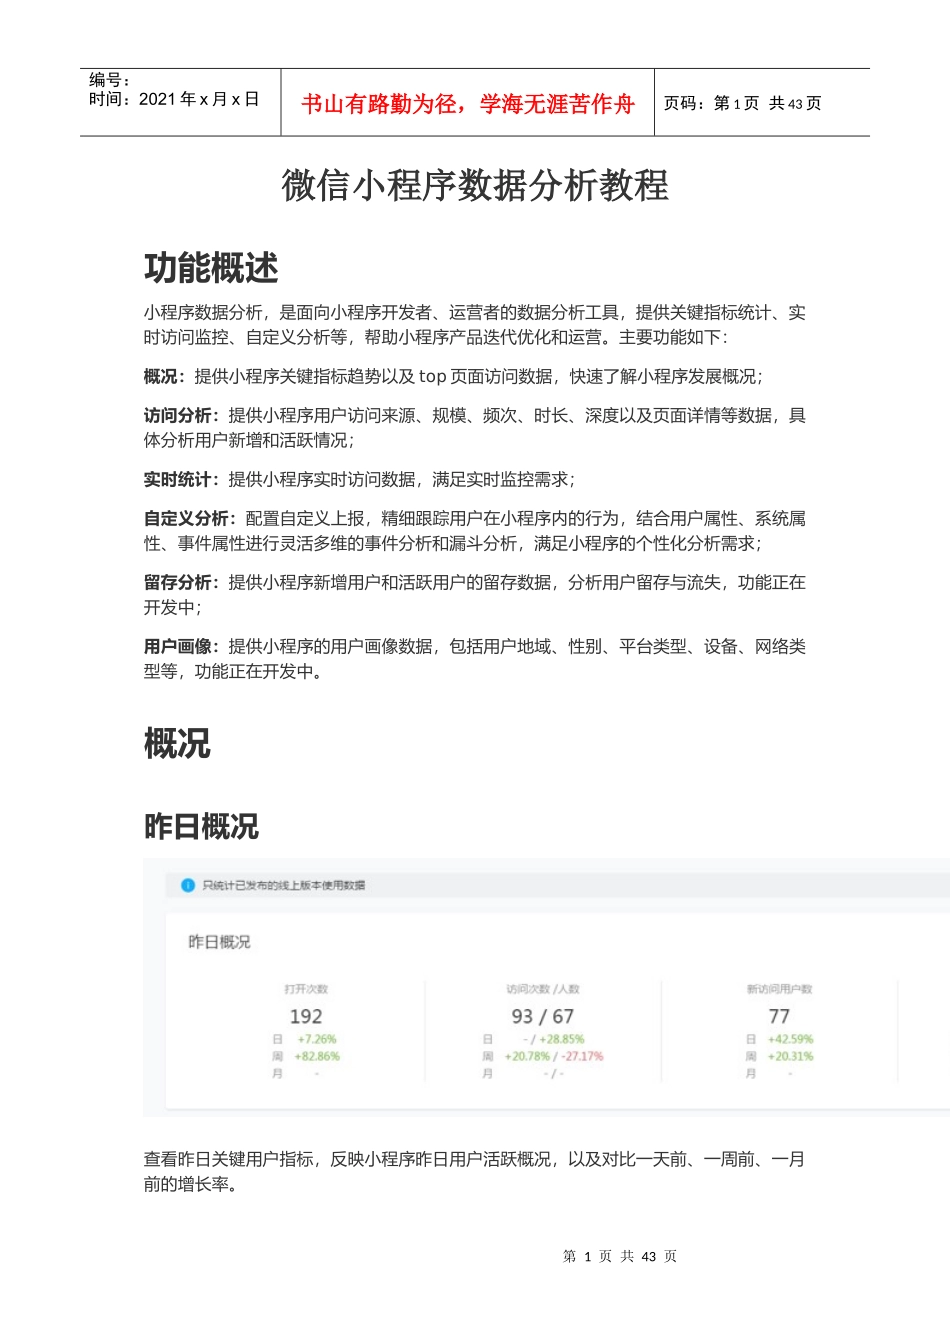The width and height of the screenshot is (950, 1344).
Task: Click the value 93 / 67
Action: pos(543,1016)
